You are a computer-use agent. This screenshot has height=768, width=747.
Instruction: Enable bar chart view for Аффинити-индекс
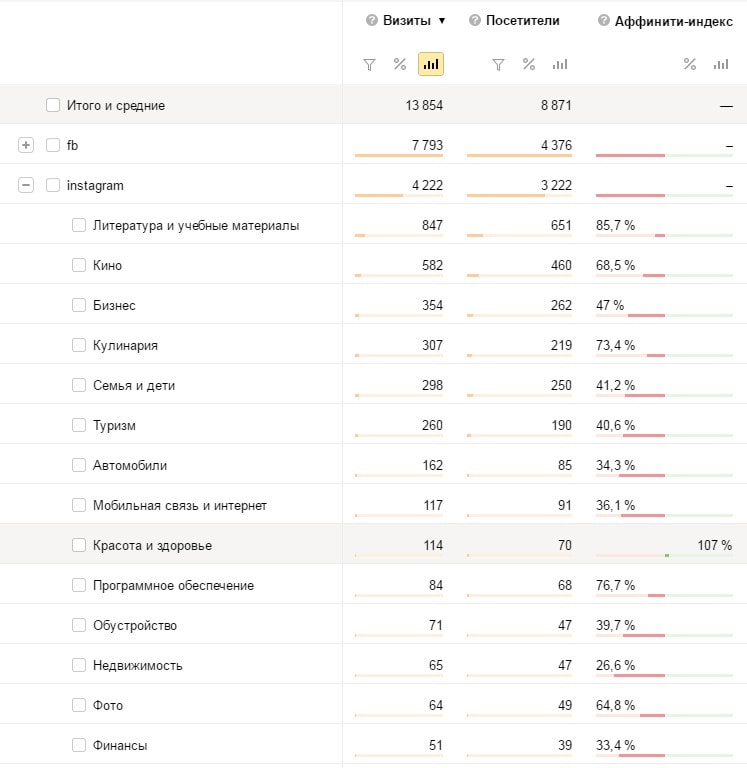(721, 65)
